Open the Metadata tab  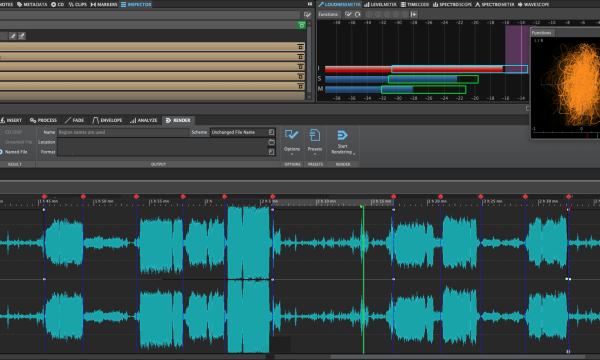point(32,5)
